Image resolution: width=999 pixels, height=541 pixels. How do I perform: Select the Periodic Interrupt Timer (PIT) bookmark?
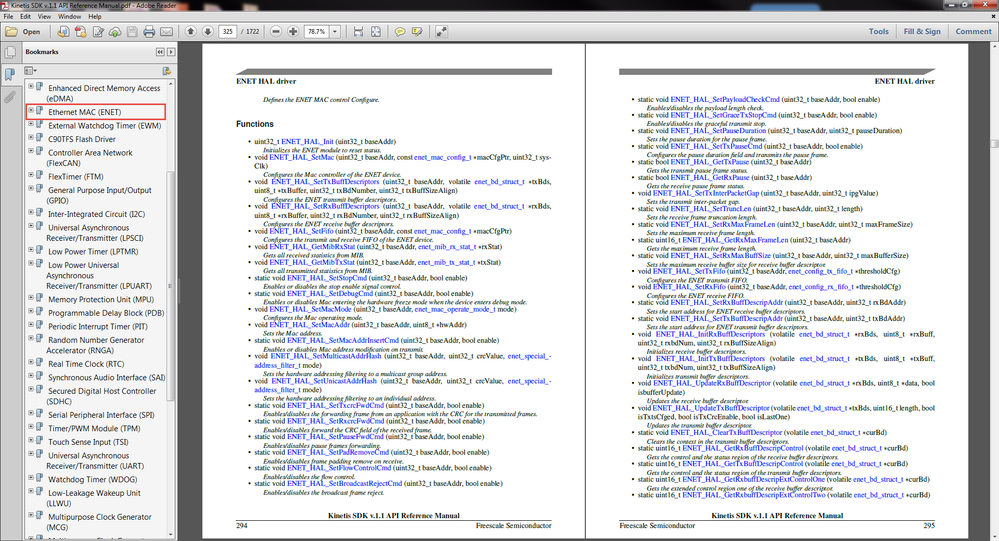click(97, 326)
